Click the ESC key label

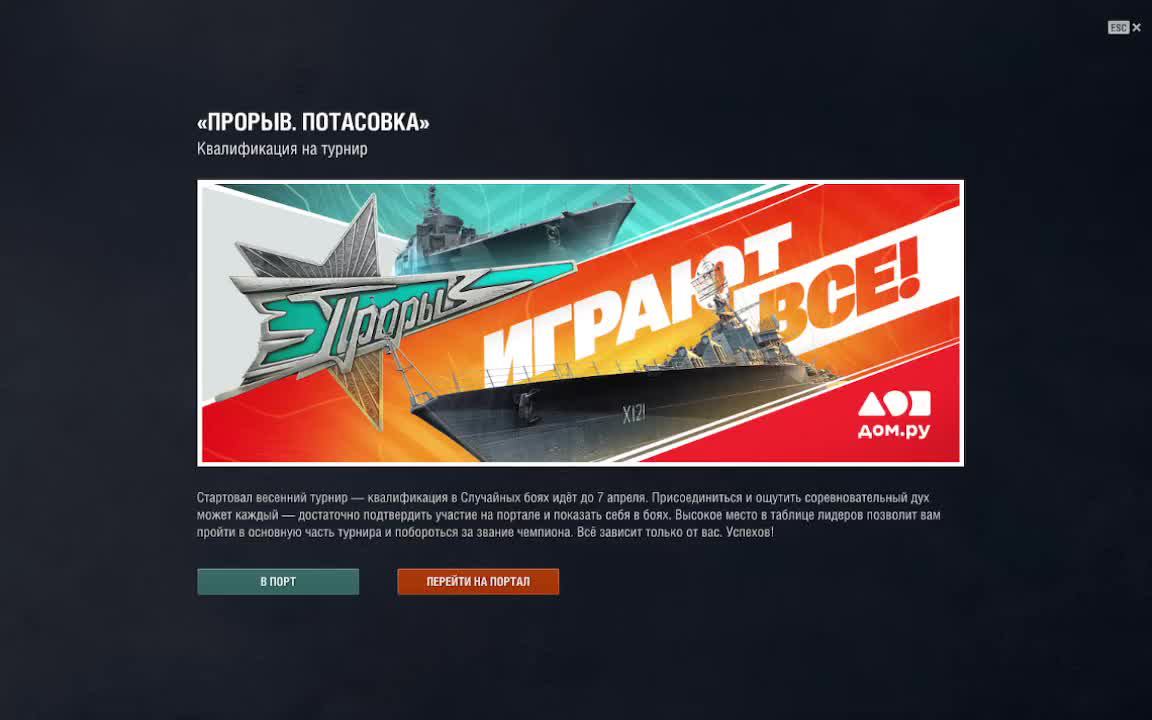(x=1118, y=28)
